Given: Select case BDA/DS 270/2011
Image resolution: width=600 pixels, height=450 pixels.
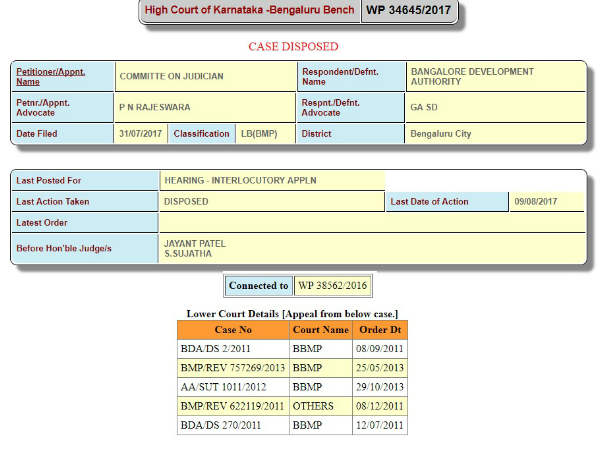Looking at the screenshot, I should [221, 426].
